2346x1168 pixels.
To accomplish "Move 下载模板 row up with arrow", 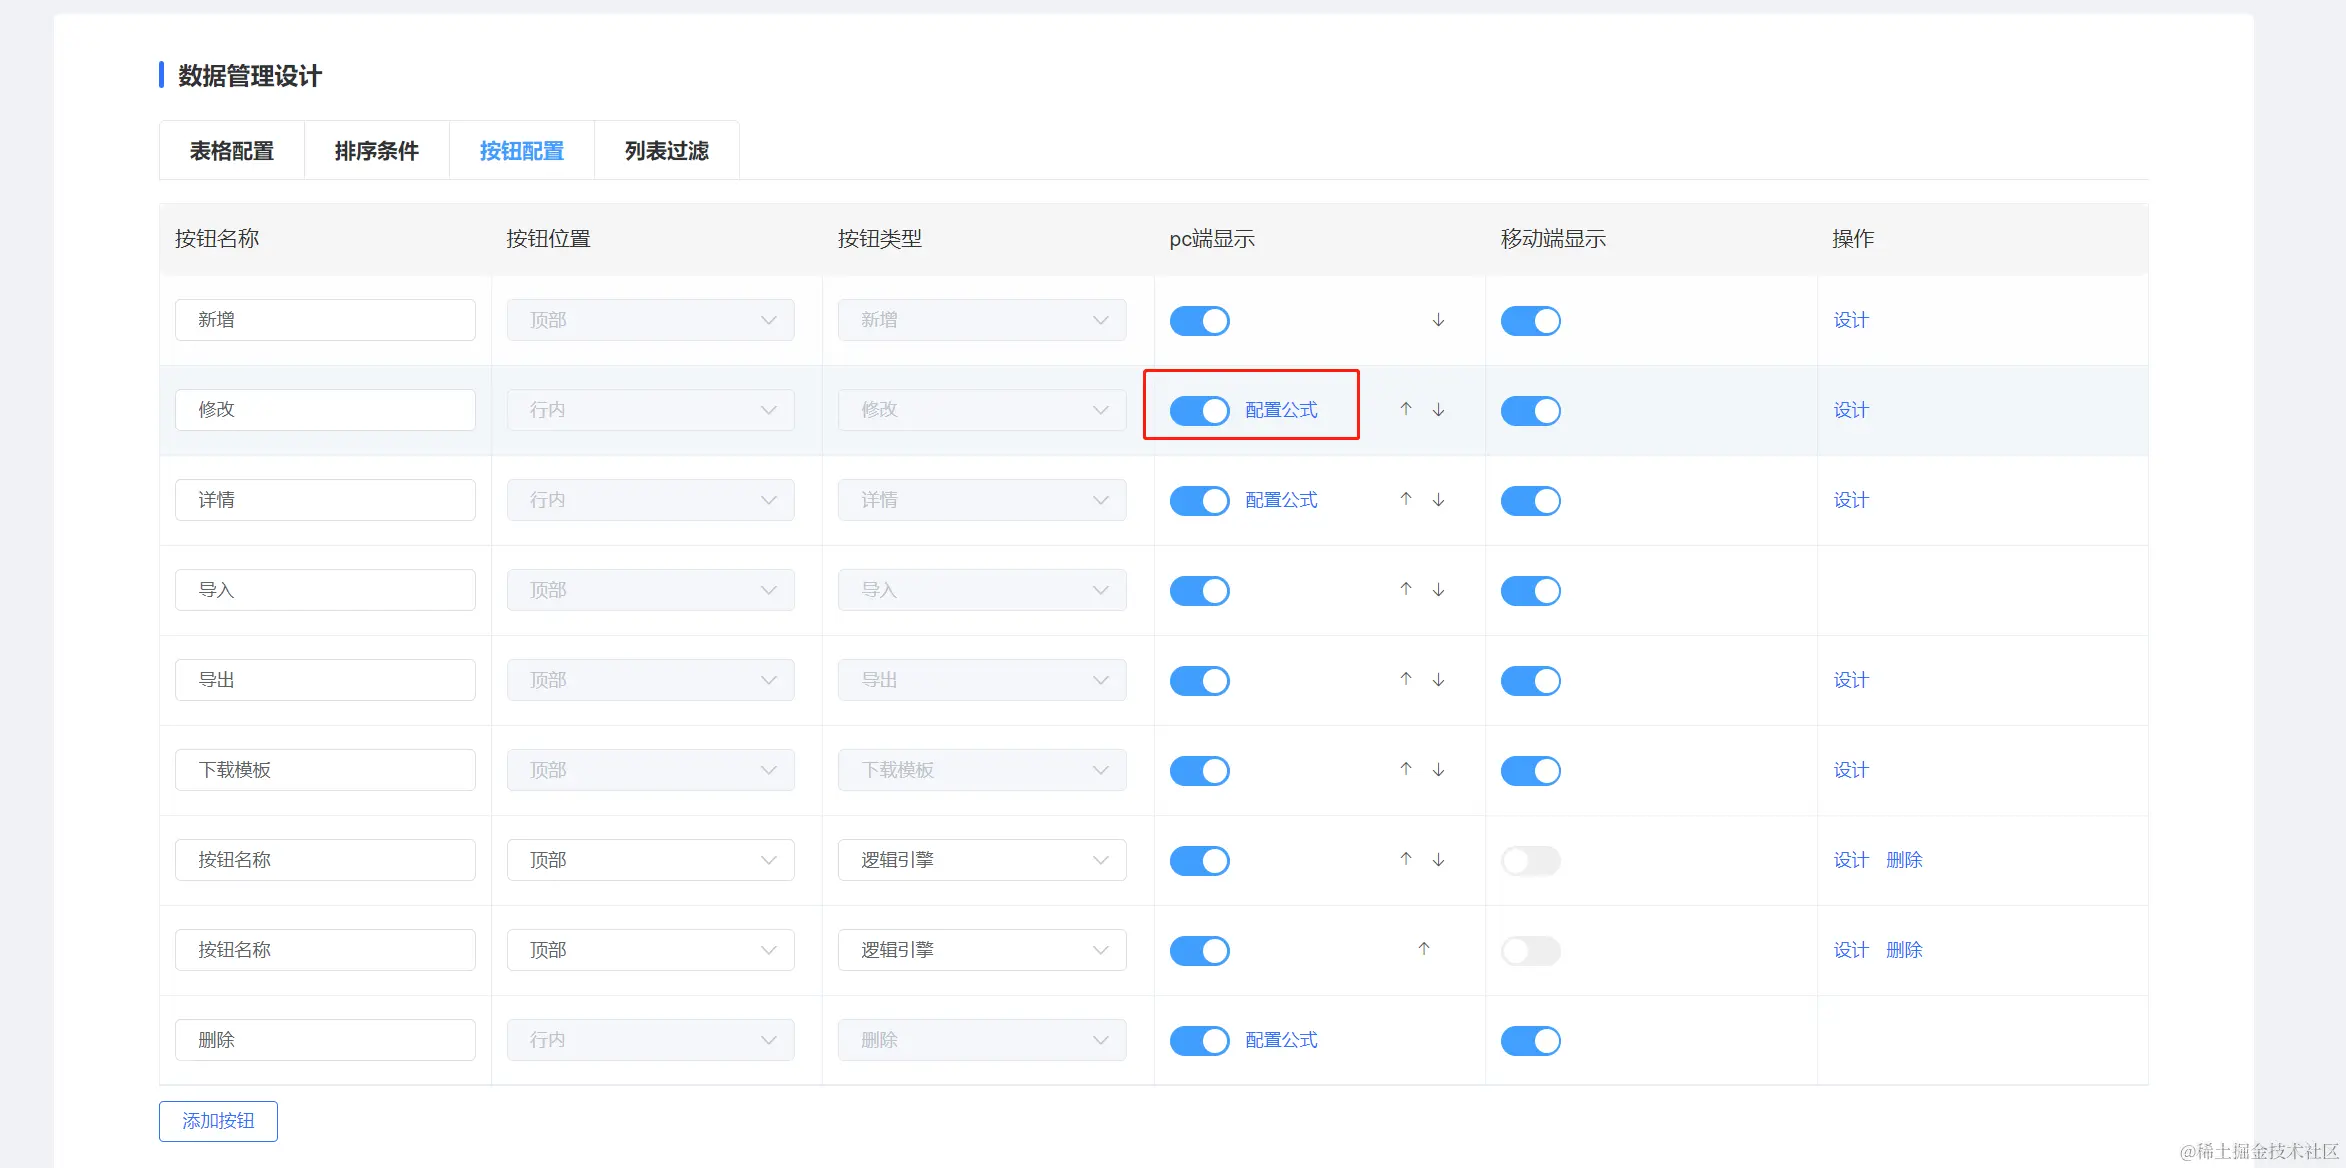I will click(1406, 769).
